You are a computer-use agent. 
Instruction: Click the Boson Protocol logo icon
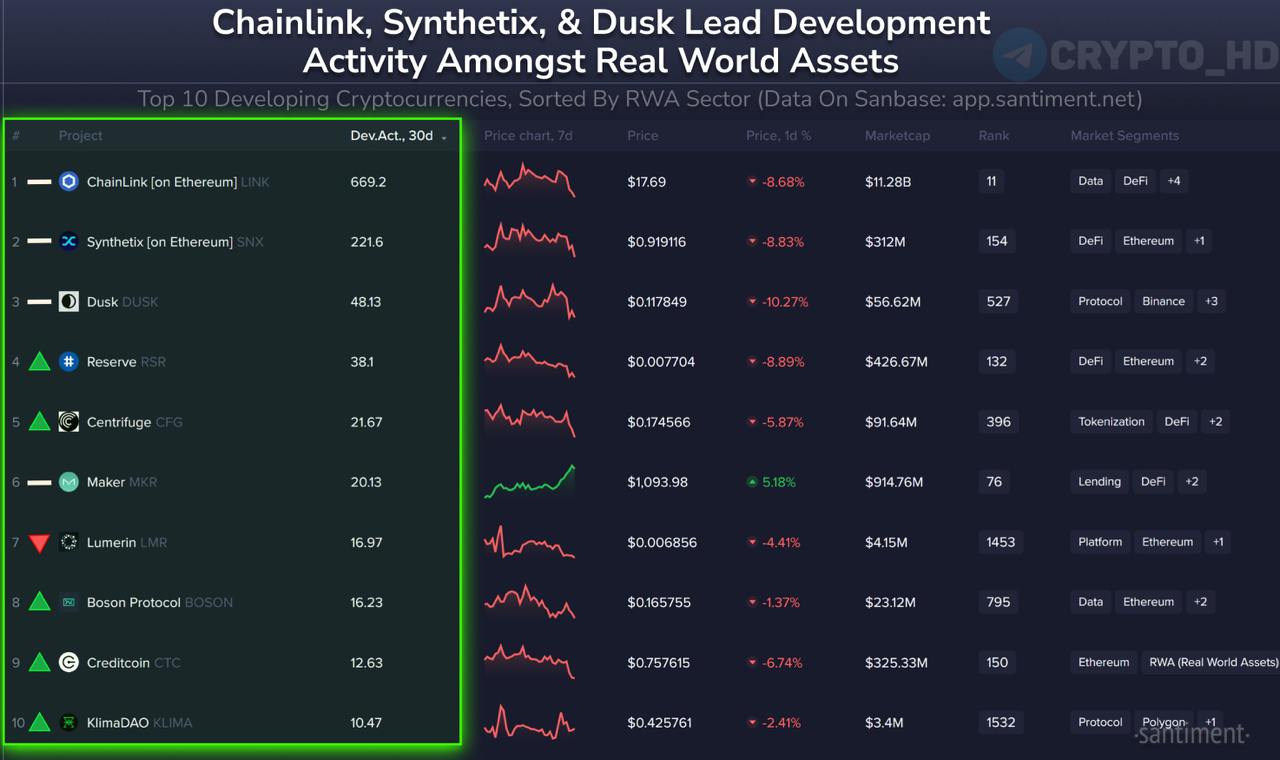(68, 602)
